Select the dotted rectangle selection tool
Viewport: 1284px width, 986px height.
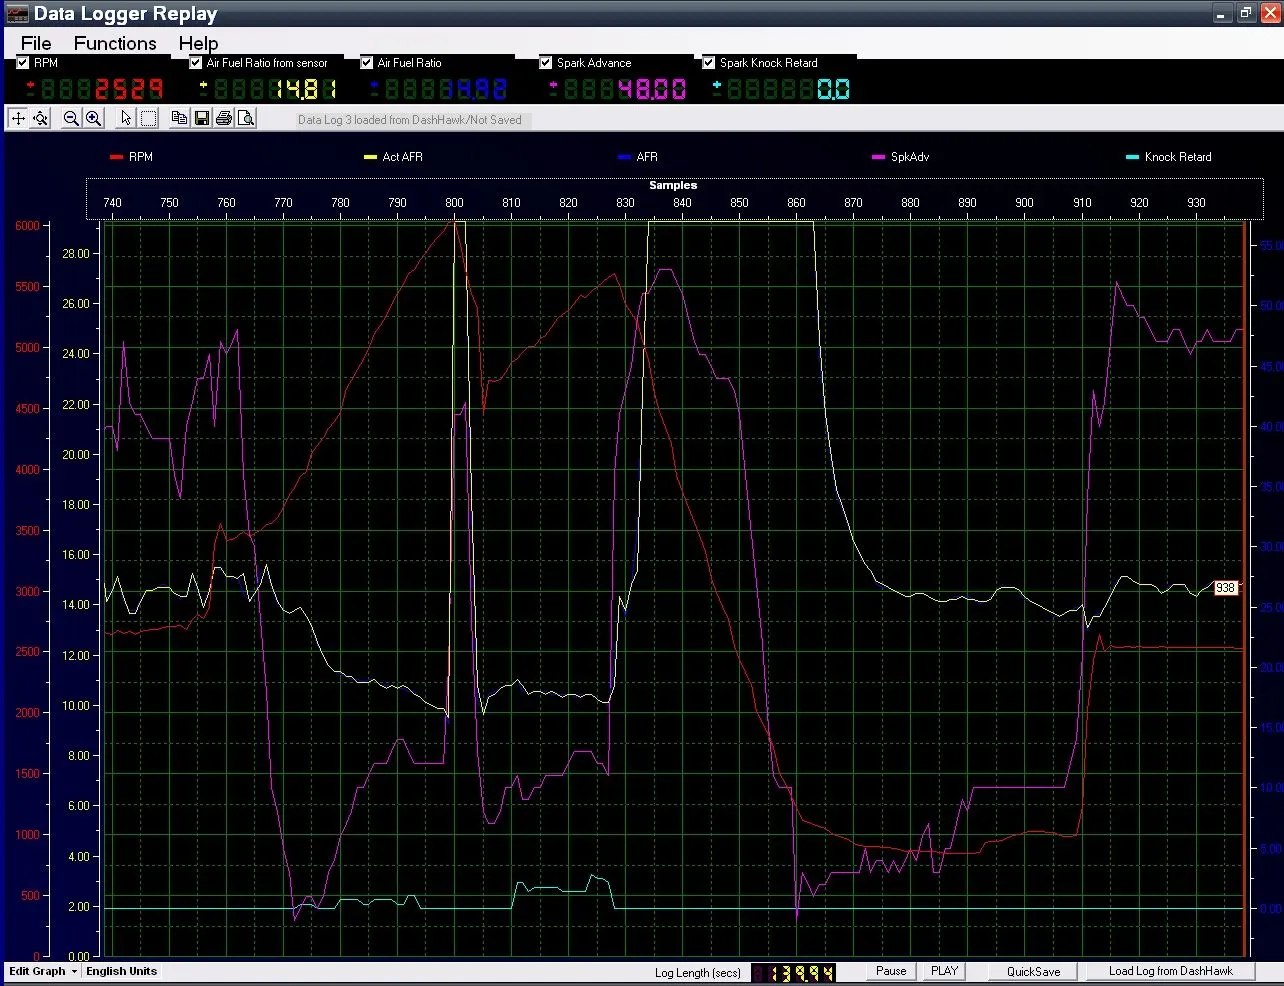click(x=148, y=118)
